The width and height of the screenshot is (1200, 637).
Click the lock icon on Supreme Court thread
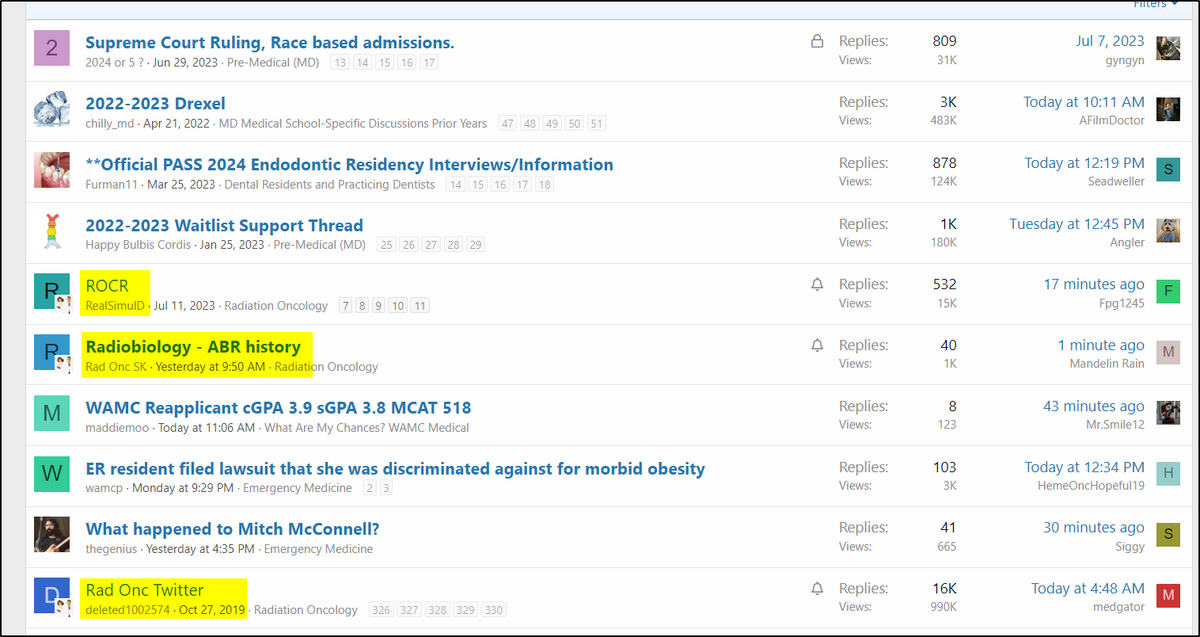[817, 42]
